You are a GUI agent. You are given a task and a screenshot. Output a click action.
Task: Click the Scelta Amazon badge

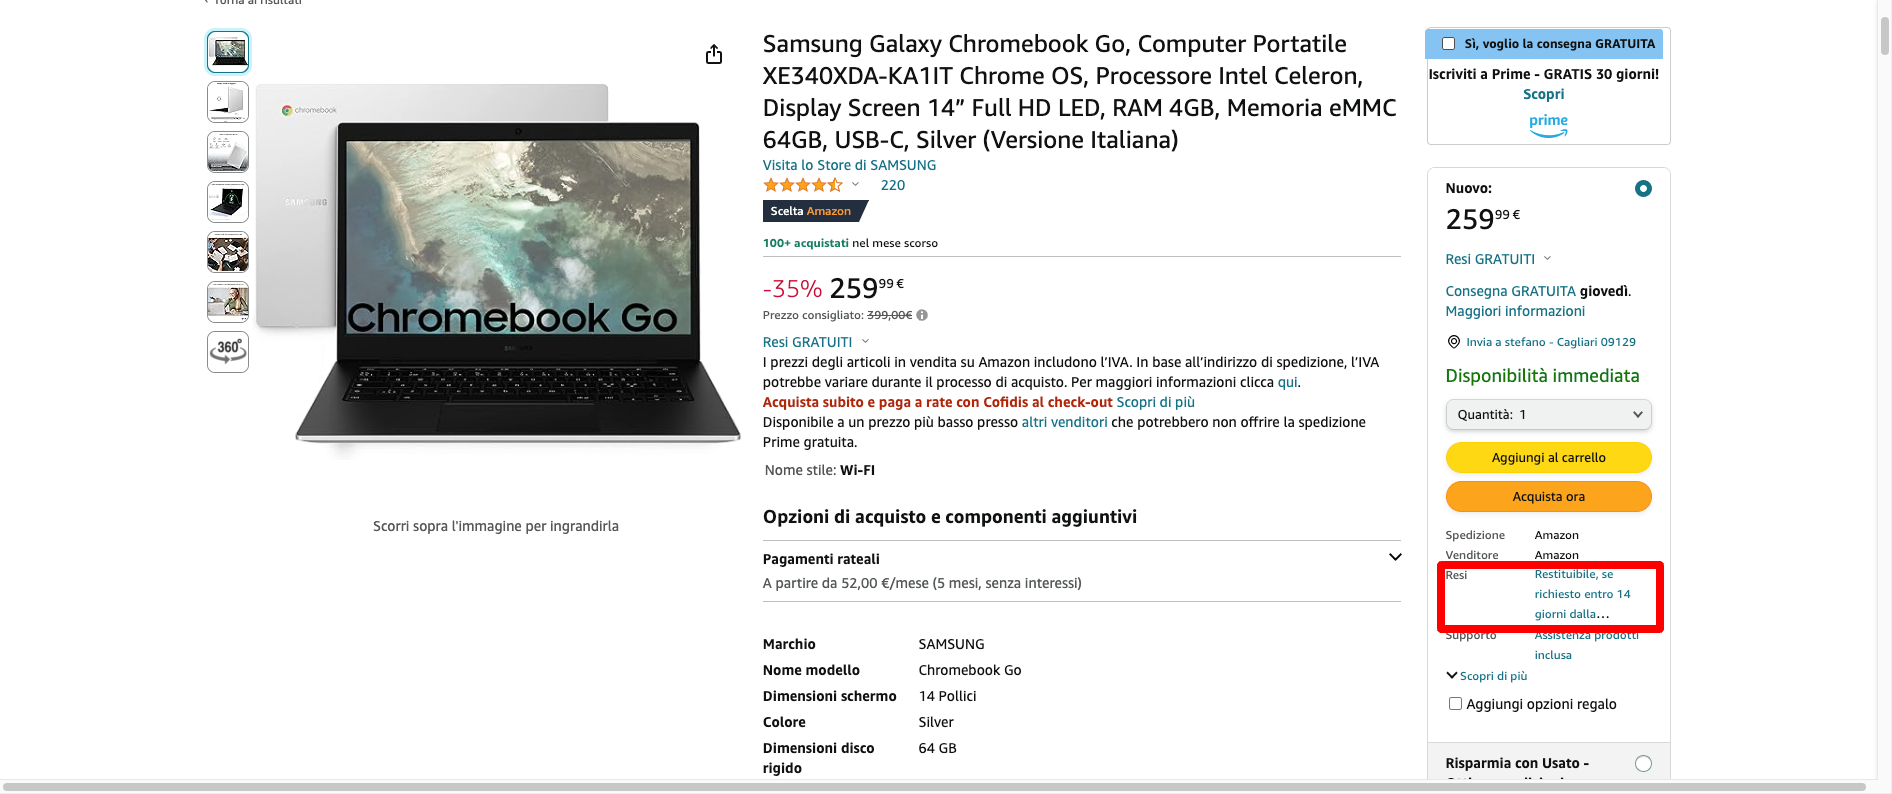[811, 211]
